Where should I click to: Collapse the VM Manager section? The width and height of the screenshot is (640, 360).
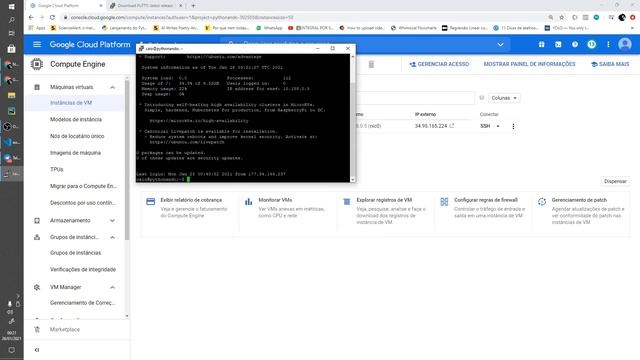(x=112, y=287)
